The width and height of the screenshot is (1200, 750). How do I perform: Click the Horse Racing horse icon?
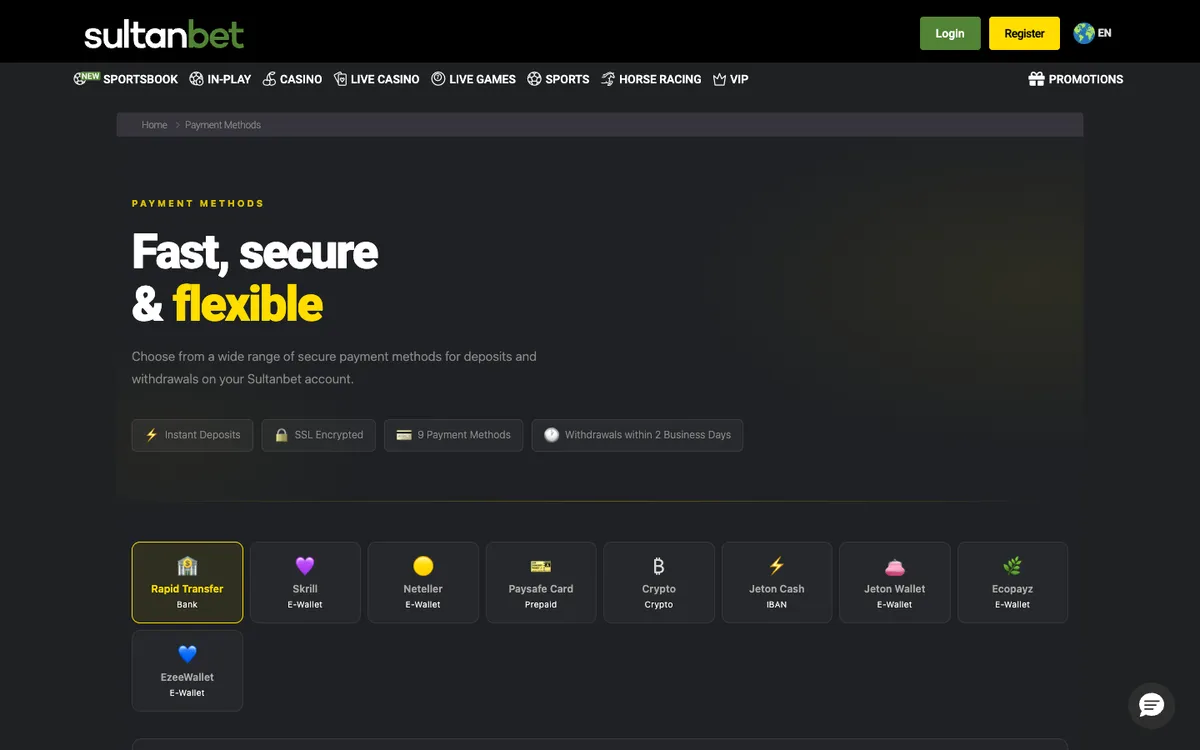(x=607, y=79)
